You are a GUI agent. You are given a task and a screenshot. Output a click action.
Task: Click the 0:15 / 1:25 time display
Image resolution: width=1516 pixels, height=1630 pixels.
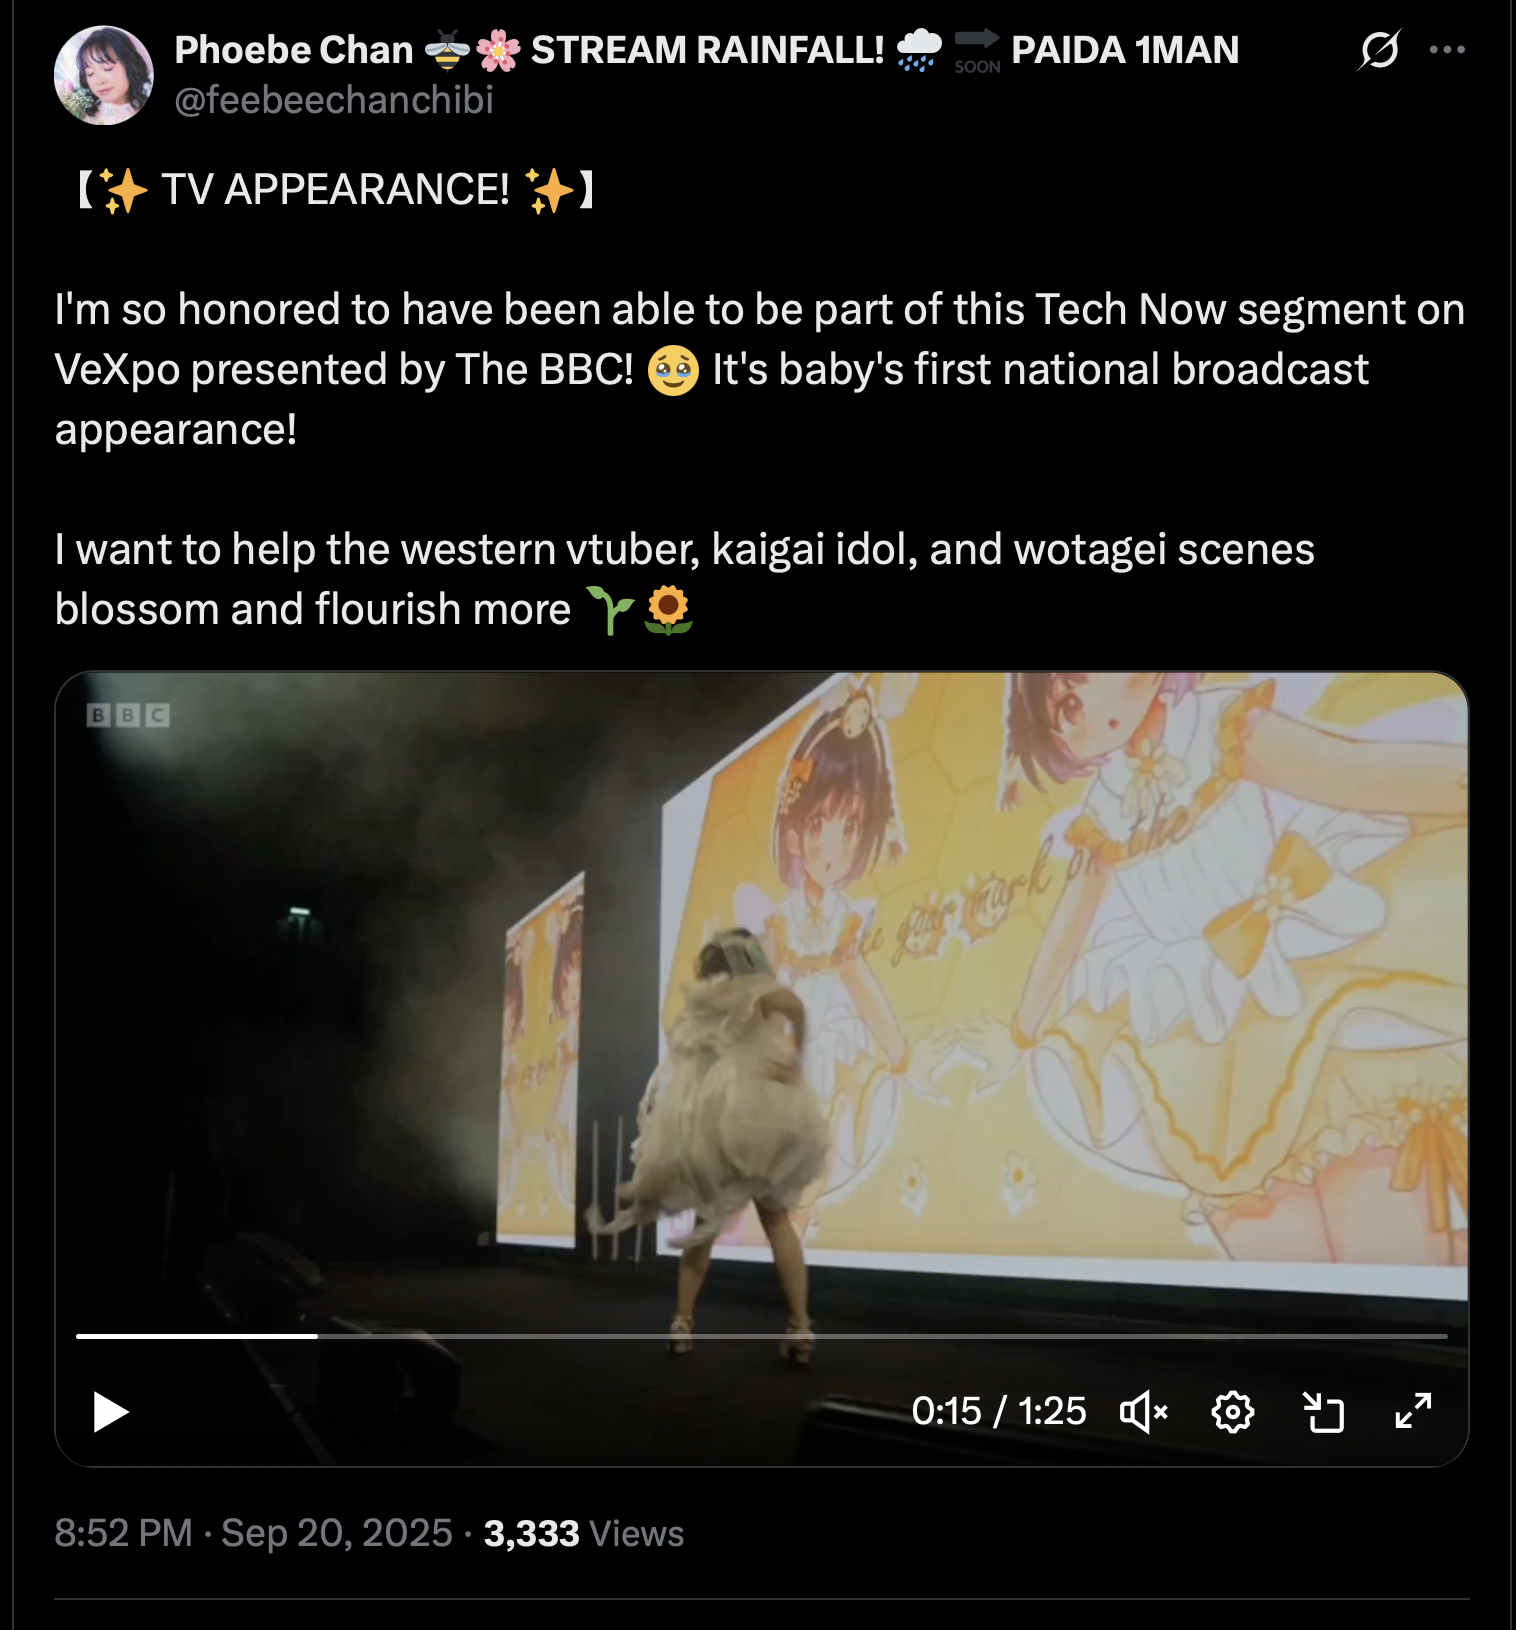click(x=998, y=1412)
